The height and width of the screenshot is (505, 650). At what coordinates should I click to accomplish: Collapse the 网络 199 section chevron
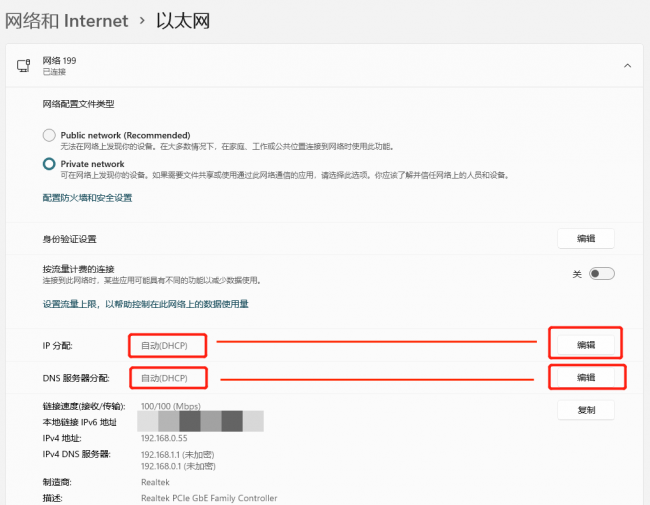[627, 66]
